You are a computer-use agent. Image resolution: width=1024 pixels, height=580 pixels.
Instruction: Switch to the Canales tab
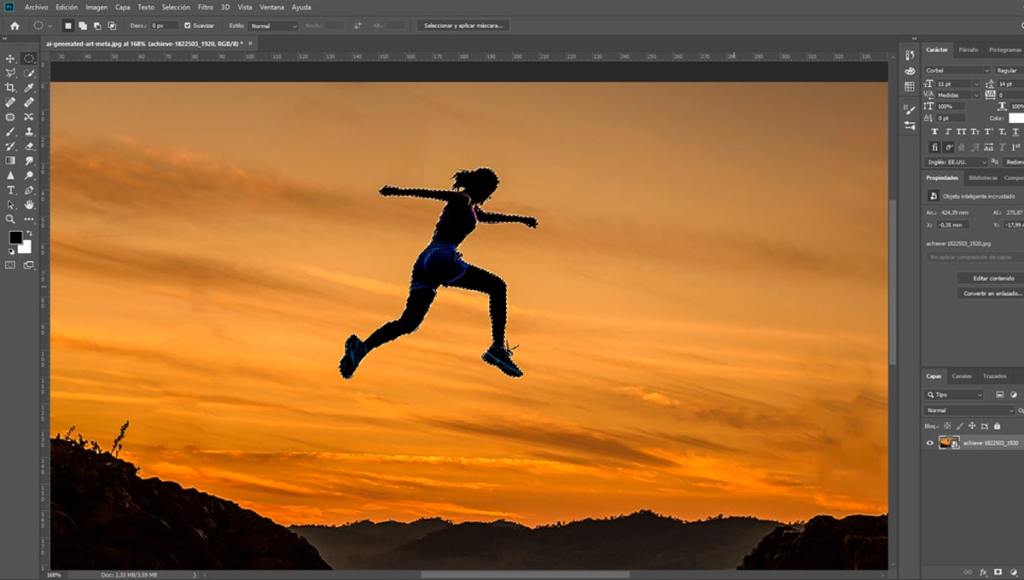point(961,376)
